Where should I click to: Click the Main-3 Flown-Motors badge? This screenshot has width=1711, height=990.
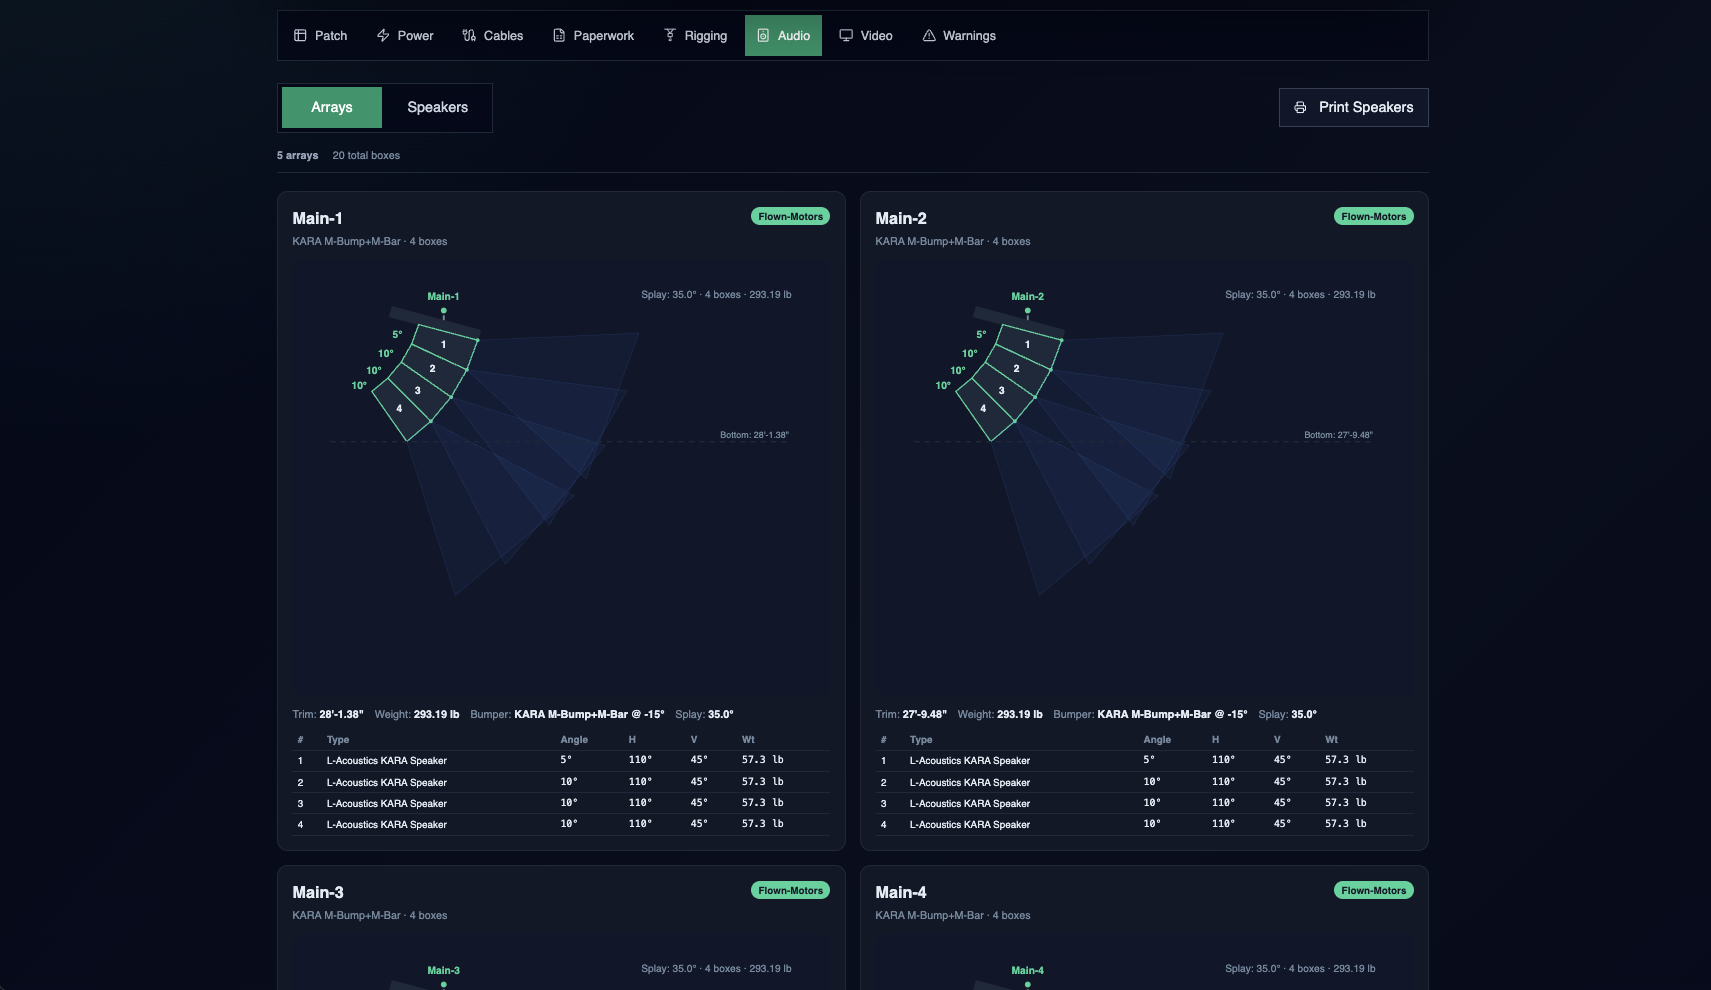pyautogui.click(x=790, y=890)
